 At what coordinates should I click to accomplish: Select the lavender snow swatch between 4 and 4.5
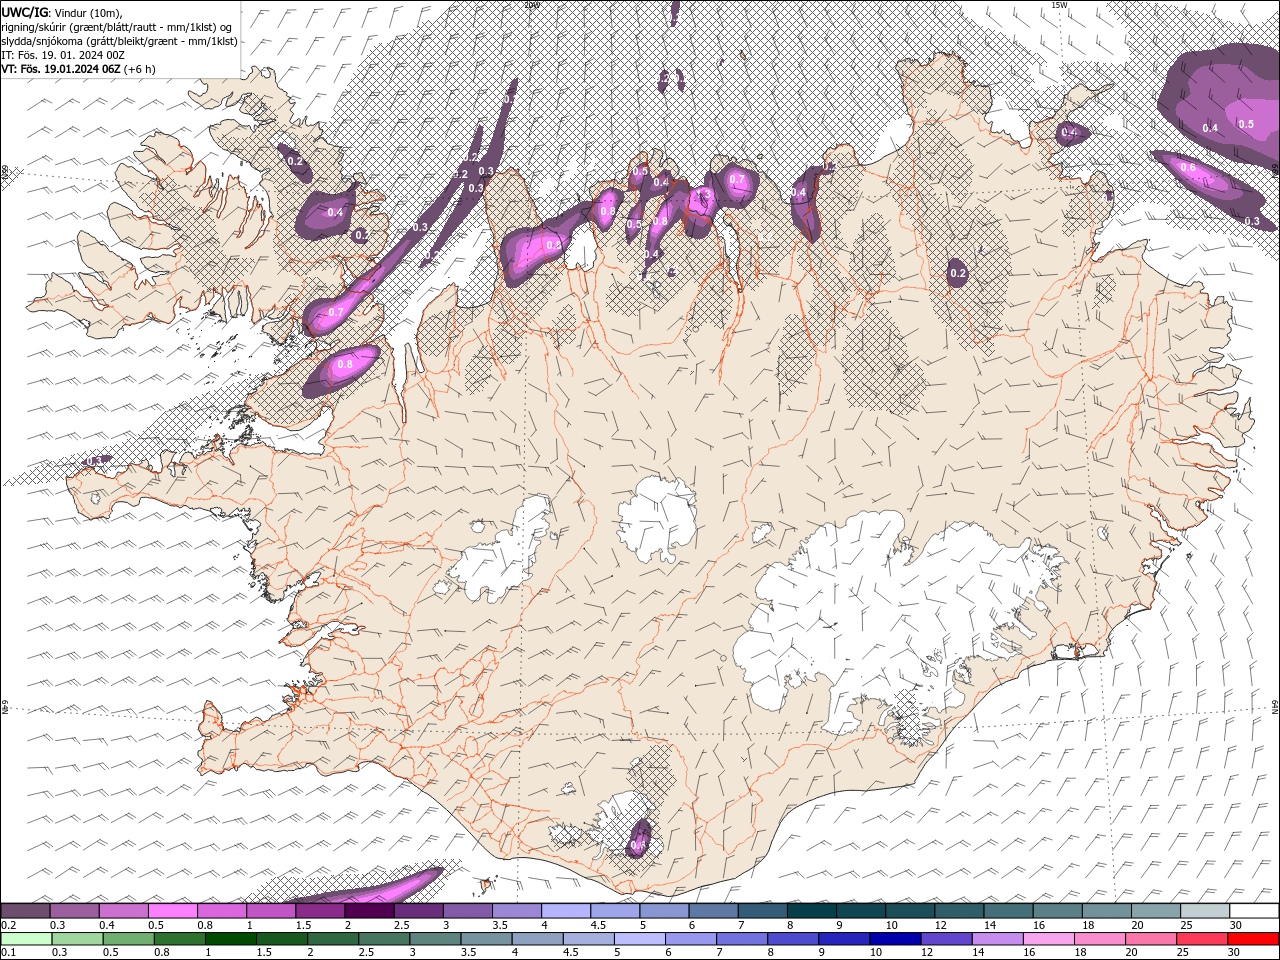(566, 911)
